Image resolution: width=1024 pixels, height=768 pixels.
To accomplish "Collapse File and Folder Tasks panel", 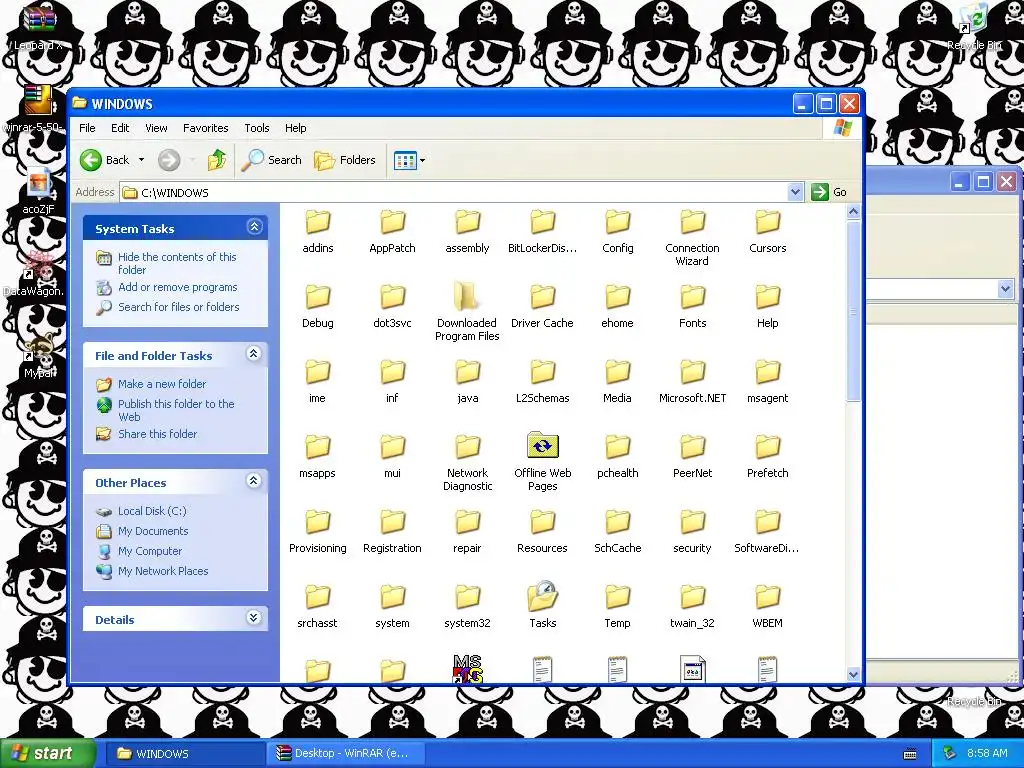I will (x=255, y=354).
